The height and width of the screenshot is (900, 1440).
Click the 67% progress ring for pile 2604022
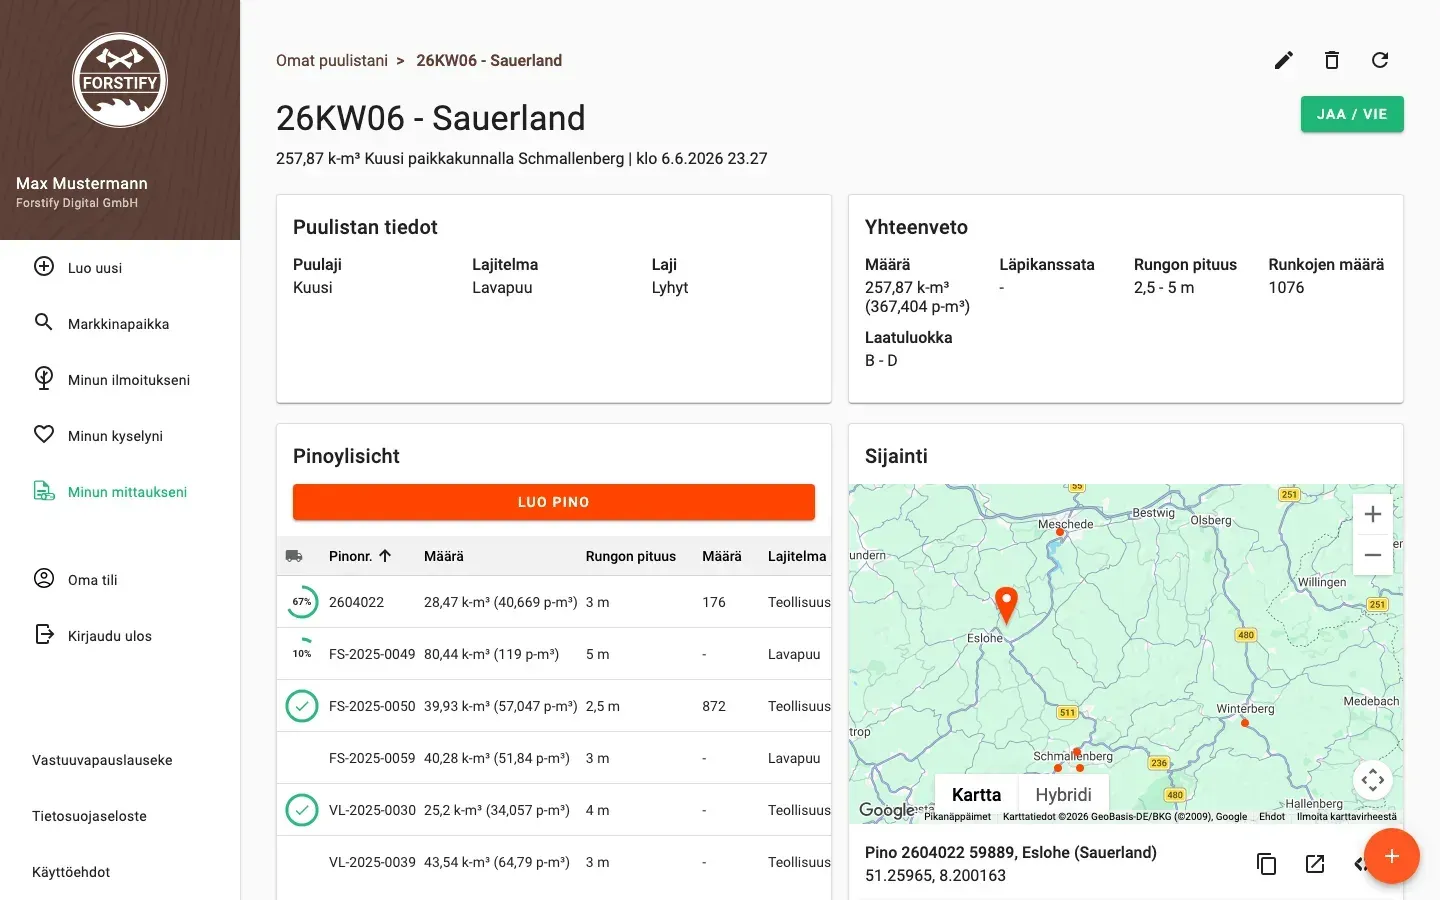point(302,602)
